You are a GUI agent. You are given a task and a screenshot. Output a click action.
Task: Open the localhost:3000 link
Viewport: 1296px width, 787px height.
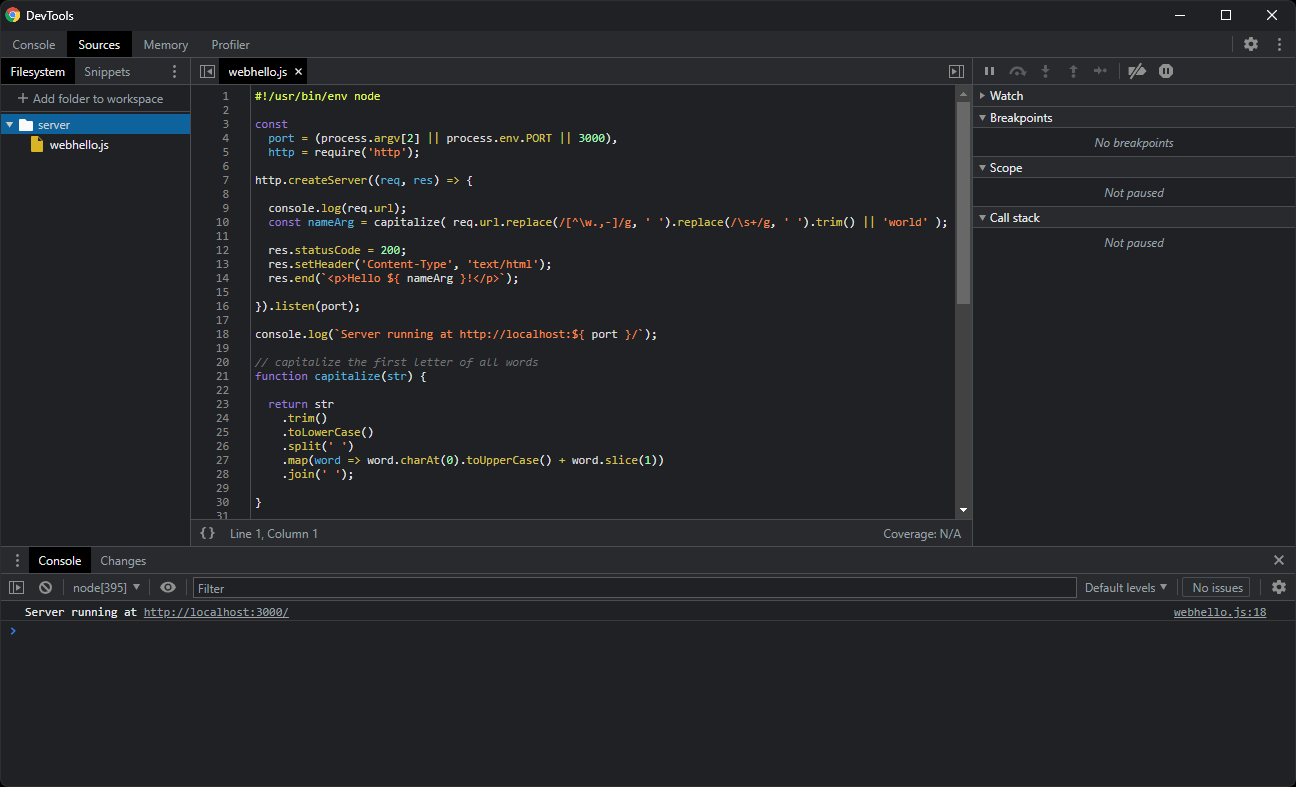pos(215,611)
